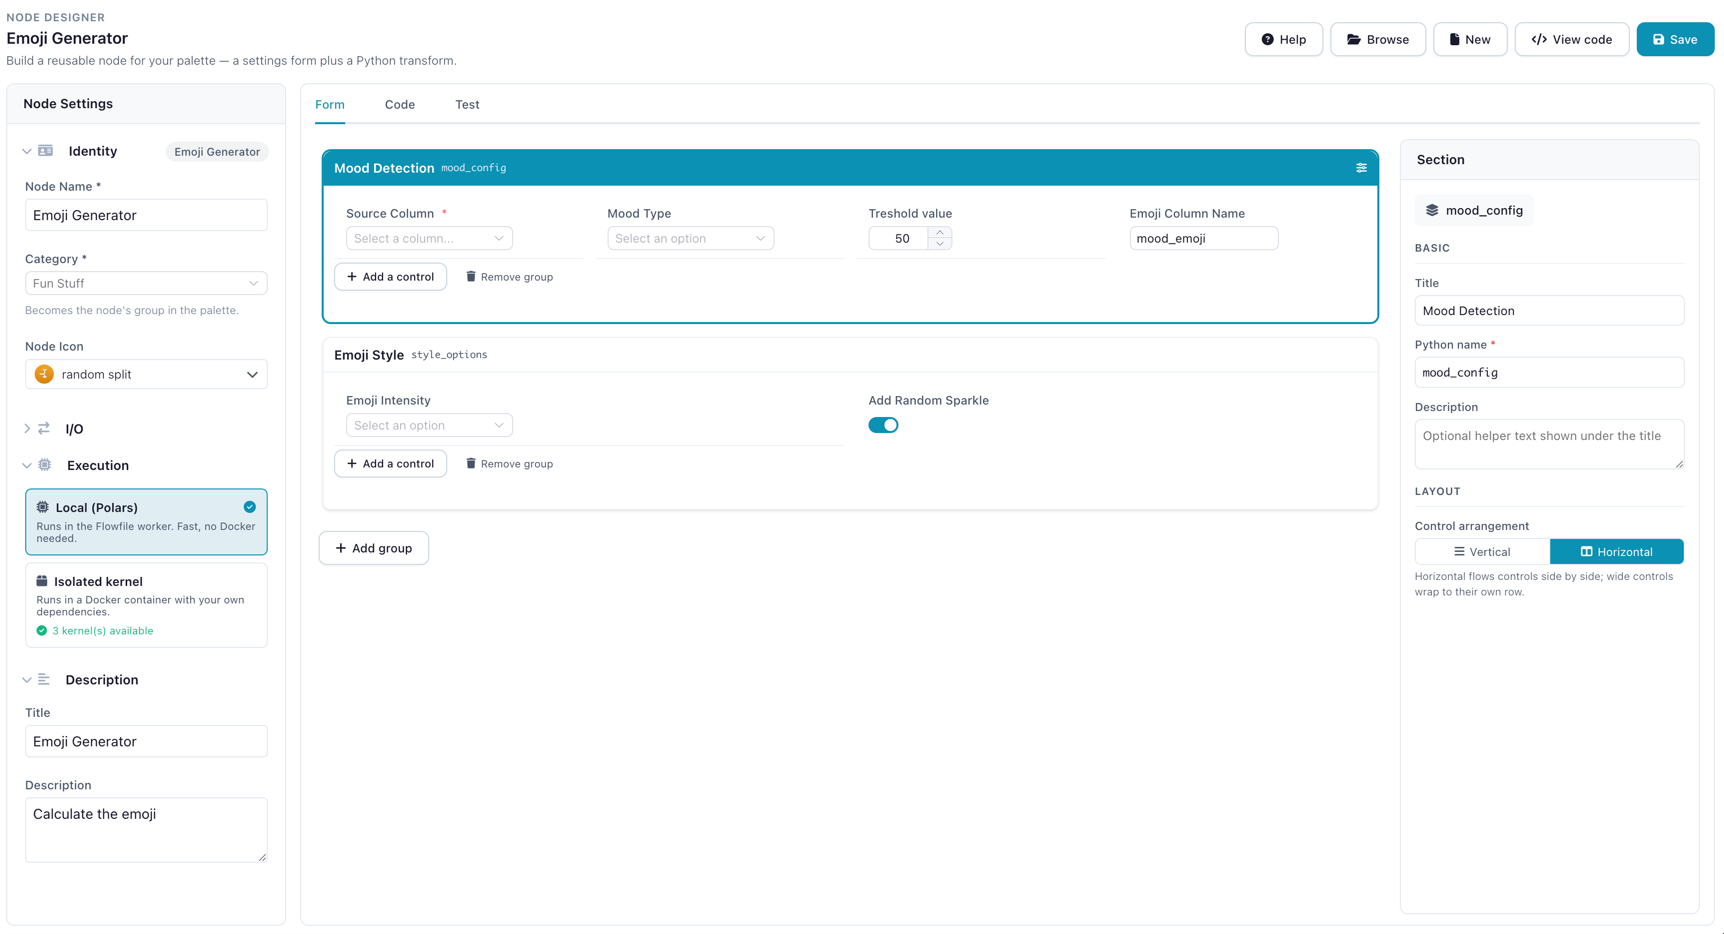Select Local (Polars) execution mode
Viewport: 1724px width, 934px height.
tap(146, 522)
